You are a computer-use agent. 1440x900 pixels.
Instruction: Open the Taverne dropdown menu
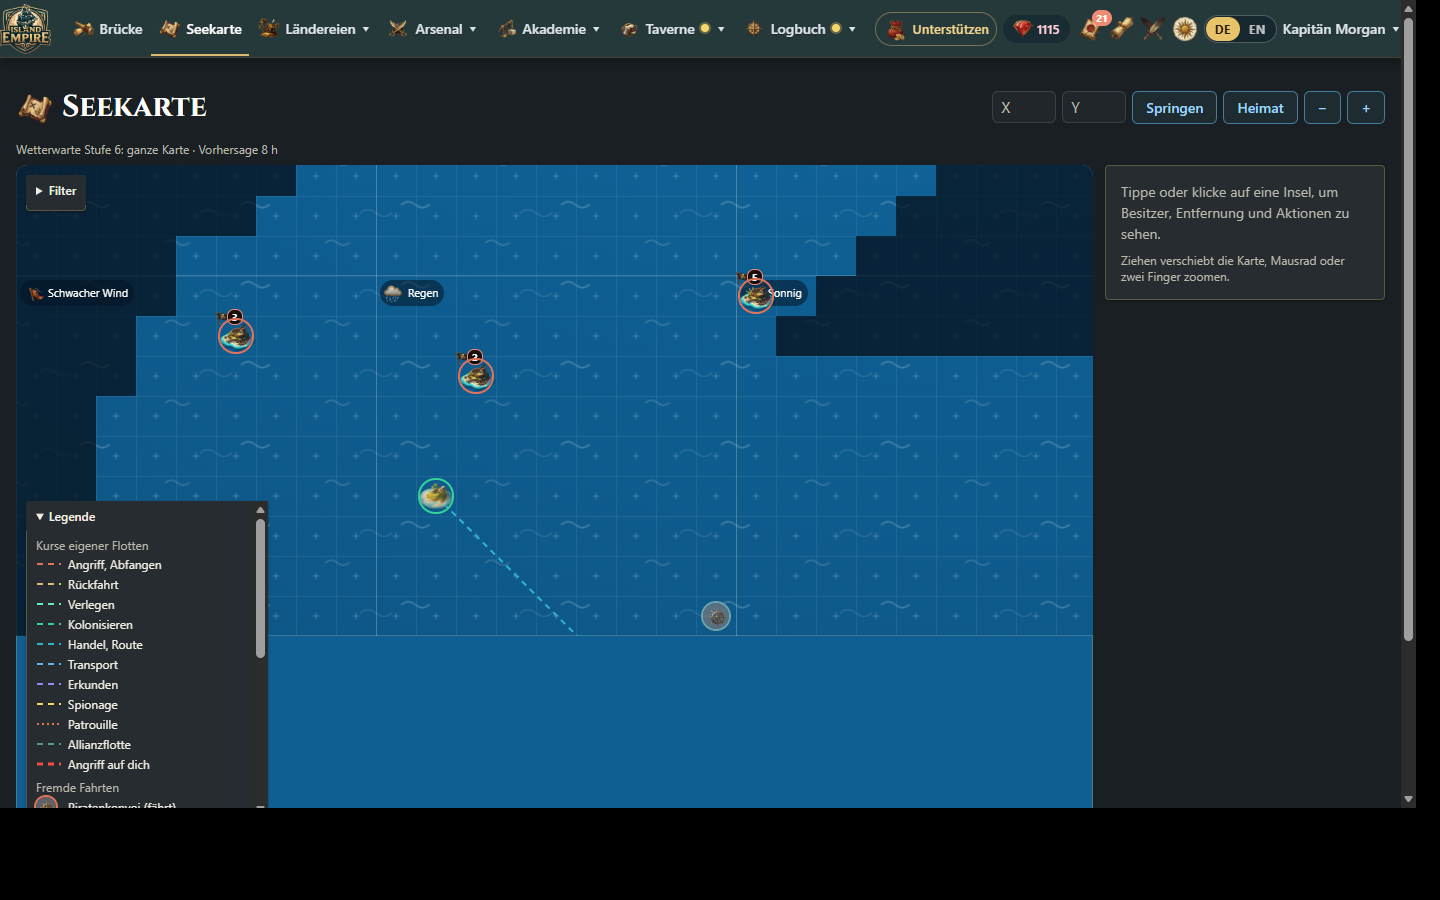672,29
